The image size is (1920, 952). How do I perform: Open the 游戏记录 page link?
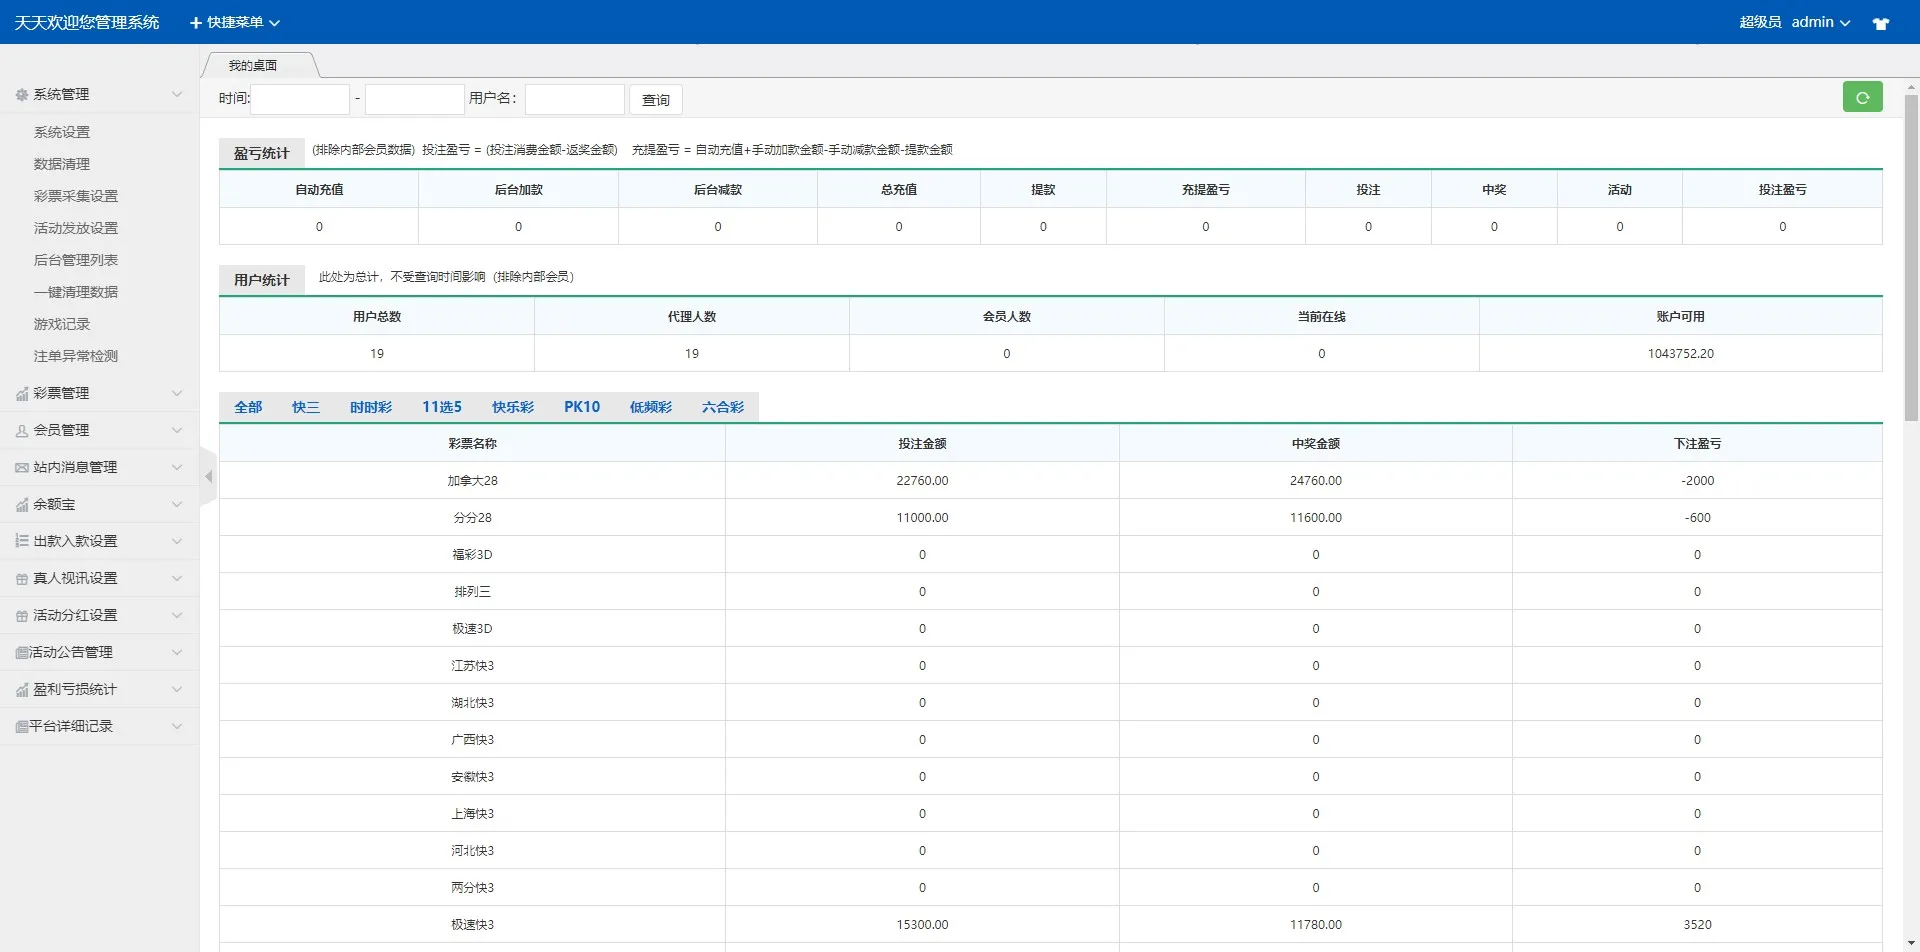(62, 323)
